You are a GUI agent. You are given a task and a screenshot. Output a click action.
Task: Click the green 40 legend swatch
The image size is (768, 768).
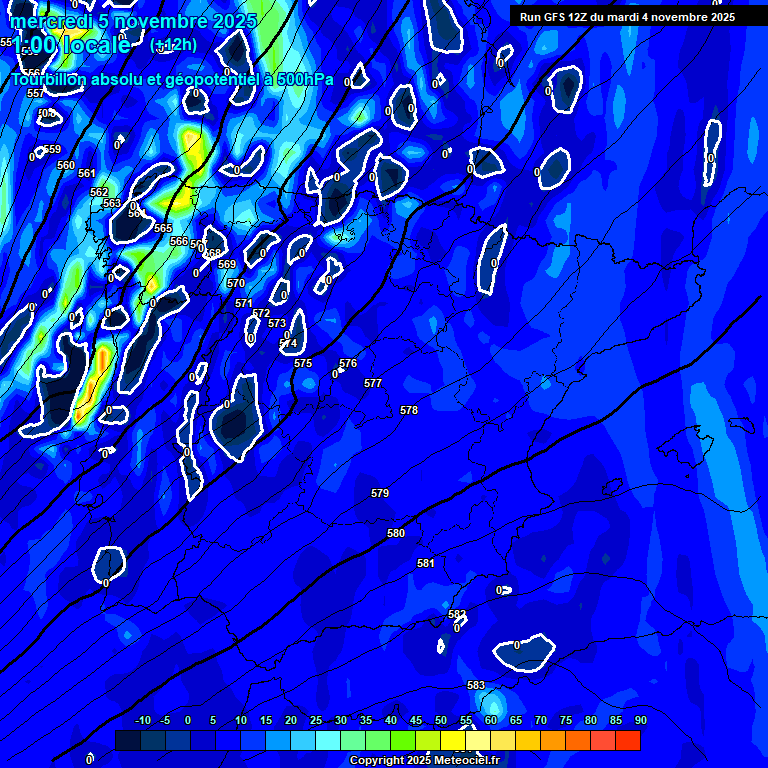pyautogui.click(x=378, y=741)
